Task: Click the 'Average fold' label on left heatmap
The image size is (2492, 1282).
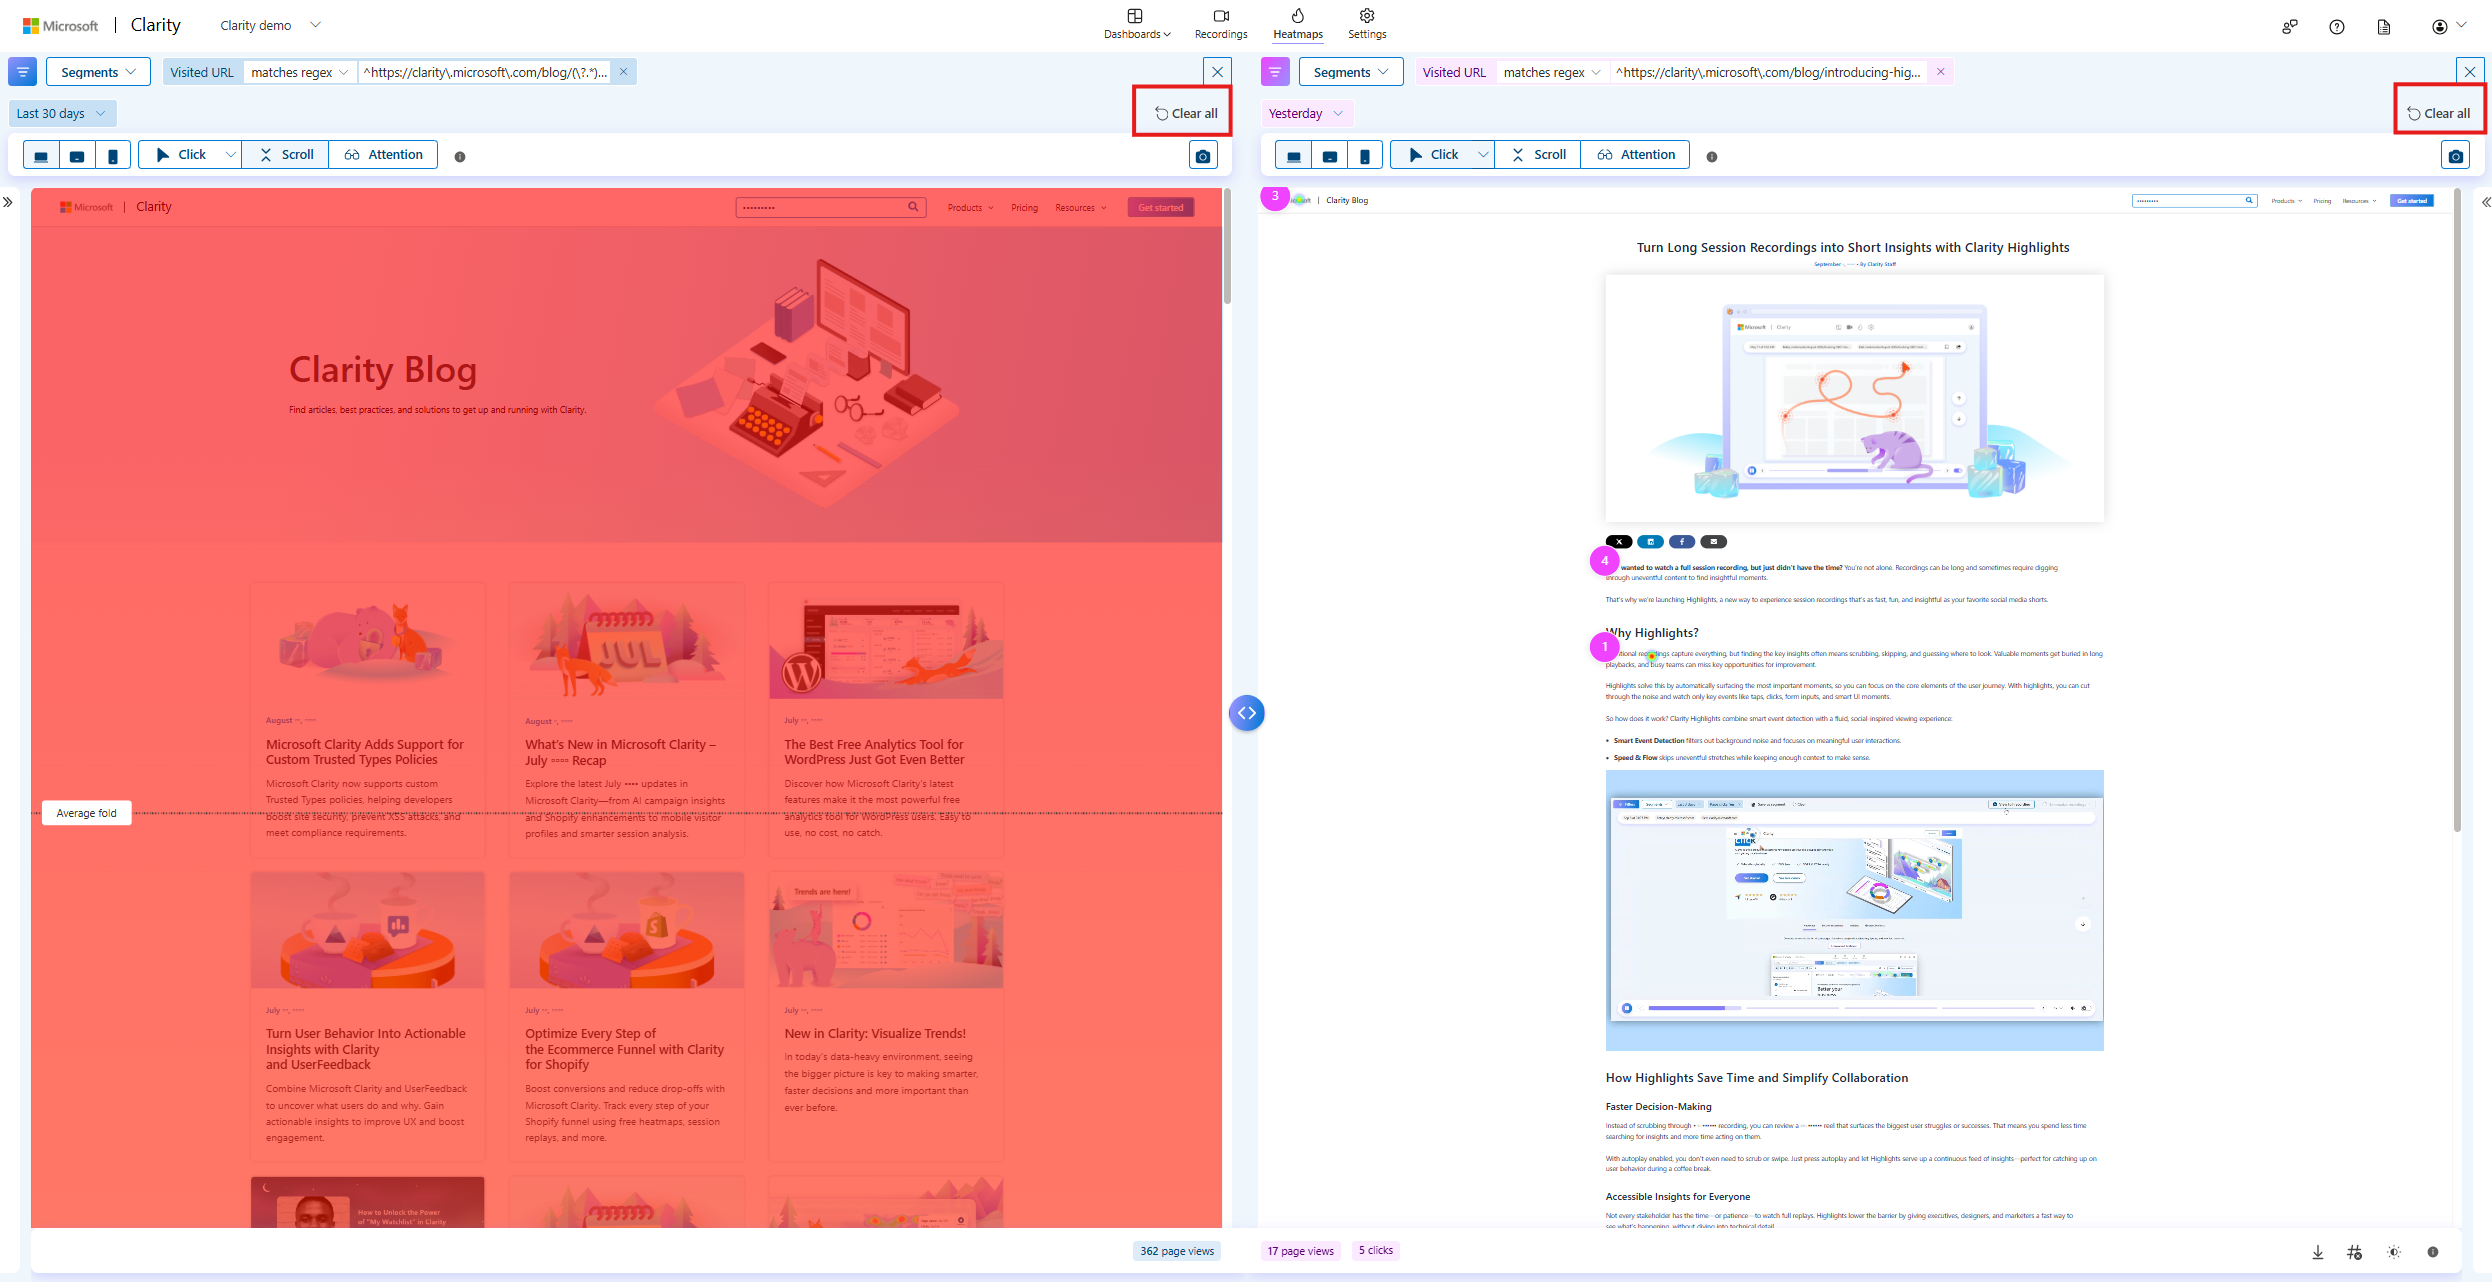Action: point(87,813)
